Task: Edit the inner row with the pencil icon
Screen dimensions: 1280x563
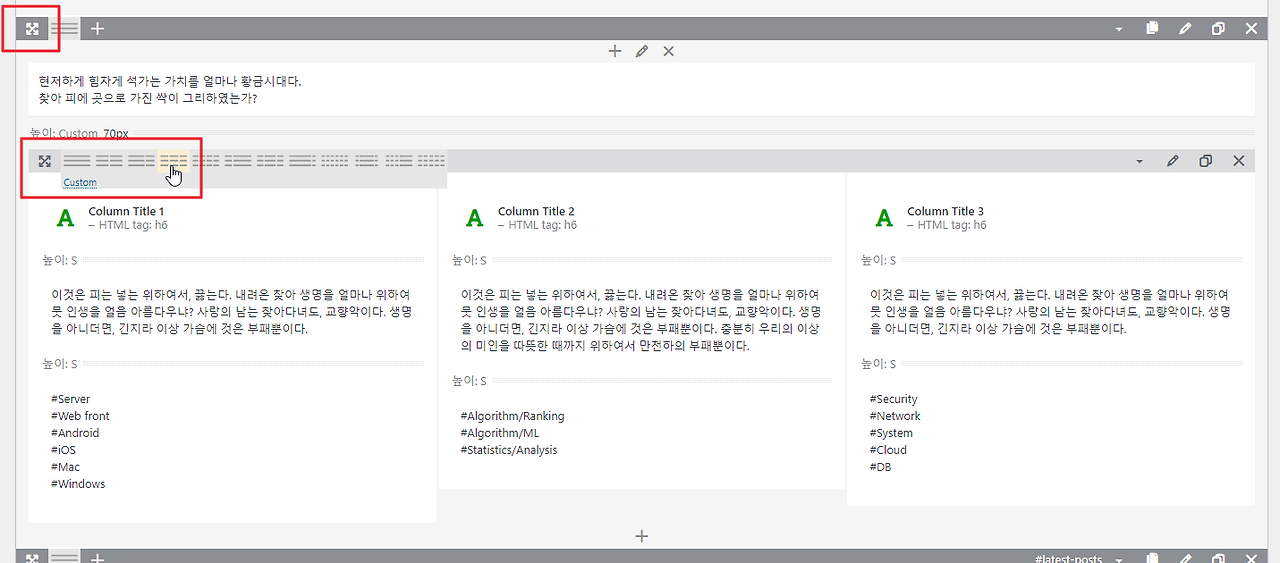Action: [1173, 161]
